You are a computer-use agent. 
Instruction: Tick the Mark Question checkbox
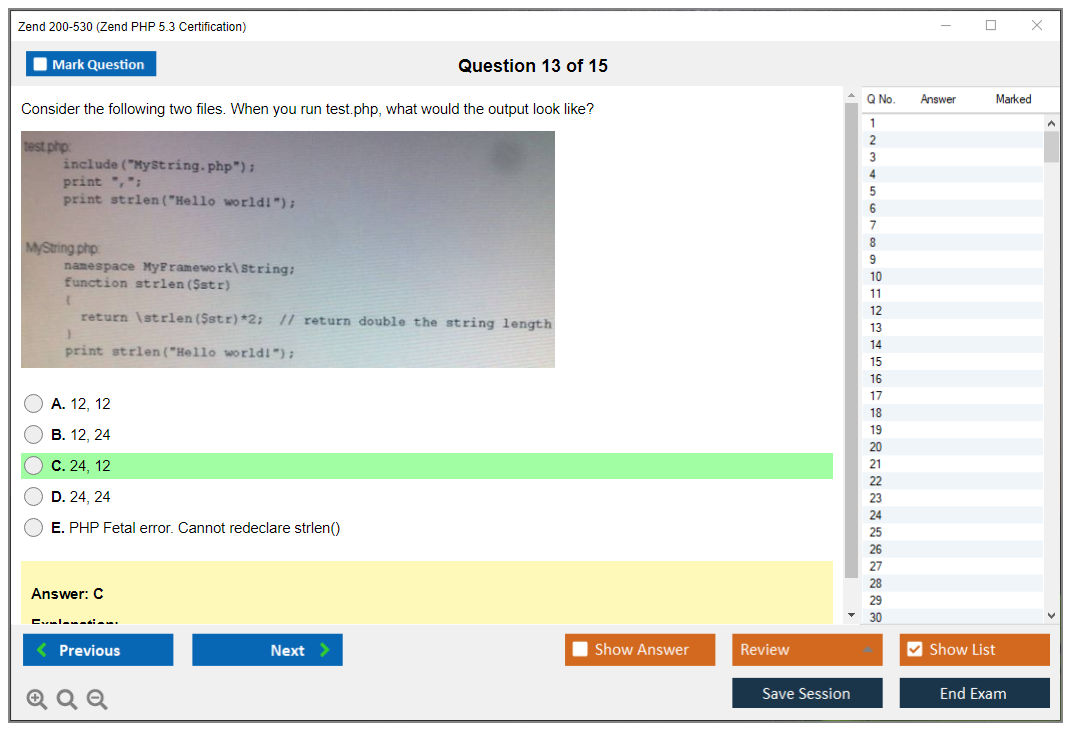coord(41,65)
